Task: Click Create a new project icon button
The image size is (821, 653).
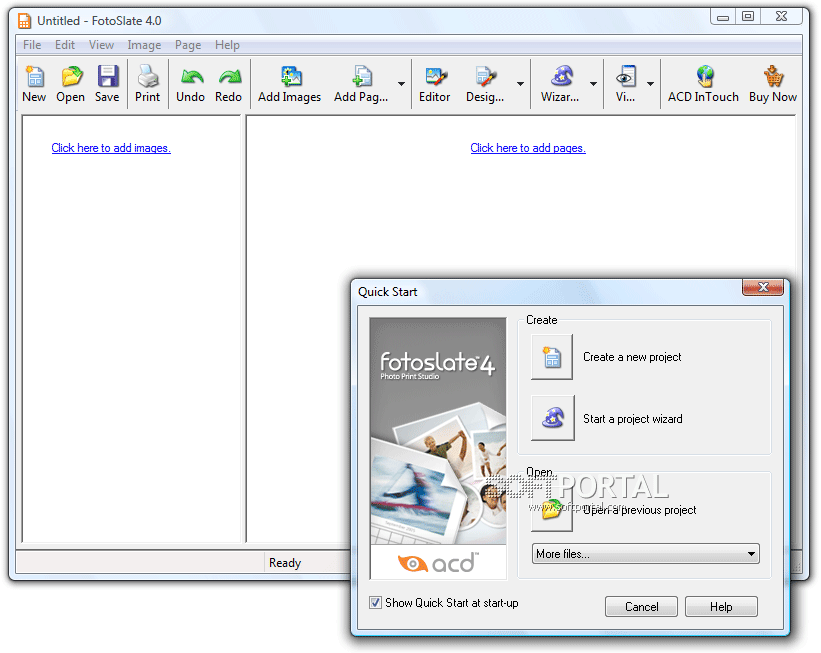Action: click(552, 357)
